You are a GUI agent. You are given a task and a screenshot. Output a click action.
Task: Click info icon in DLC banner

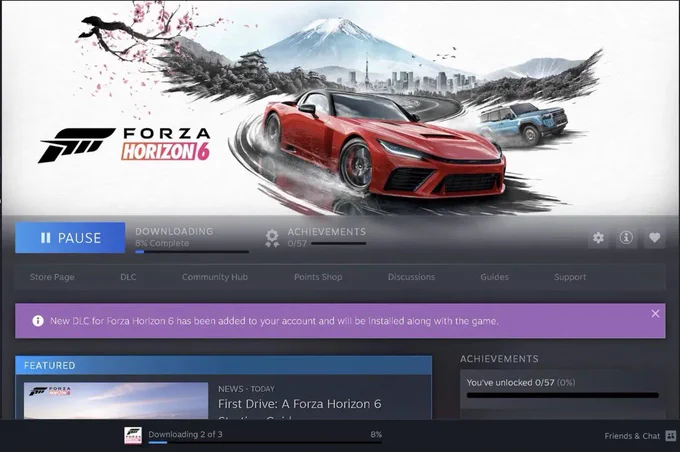[38, 321]
